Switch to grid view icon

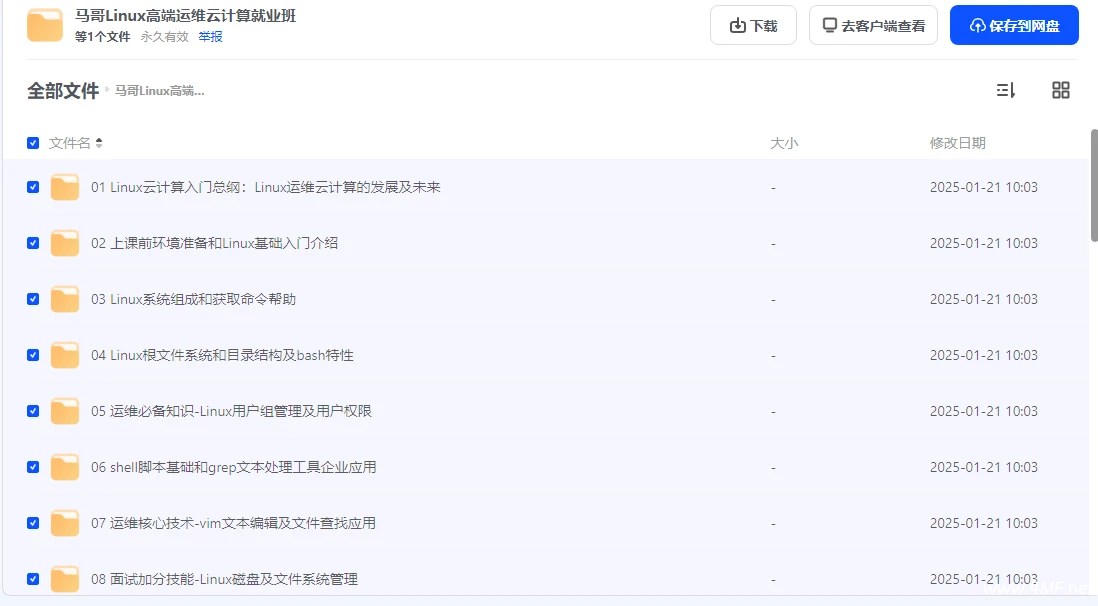1061,90
